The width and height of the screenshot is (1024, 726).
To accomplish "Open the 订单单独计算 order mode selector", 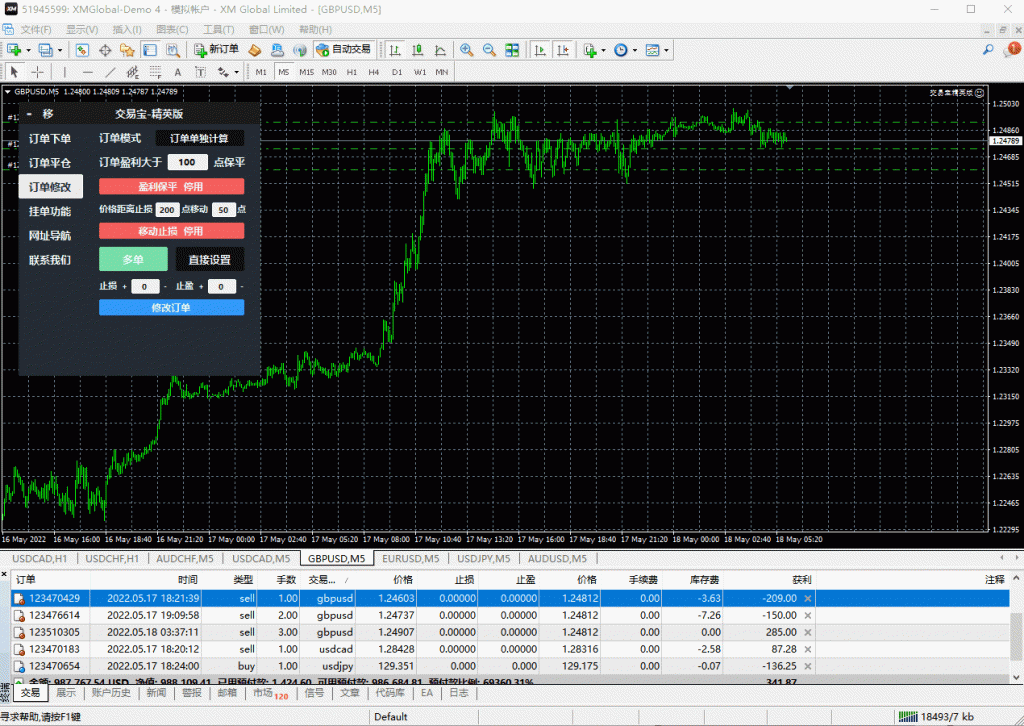I will click(199, 138).
